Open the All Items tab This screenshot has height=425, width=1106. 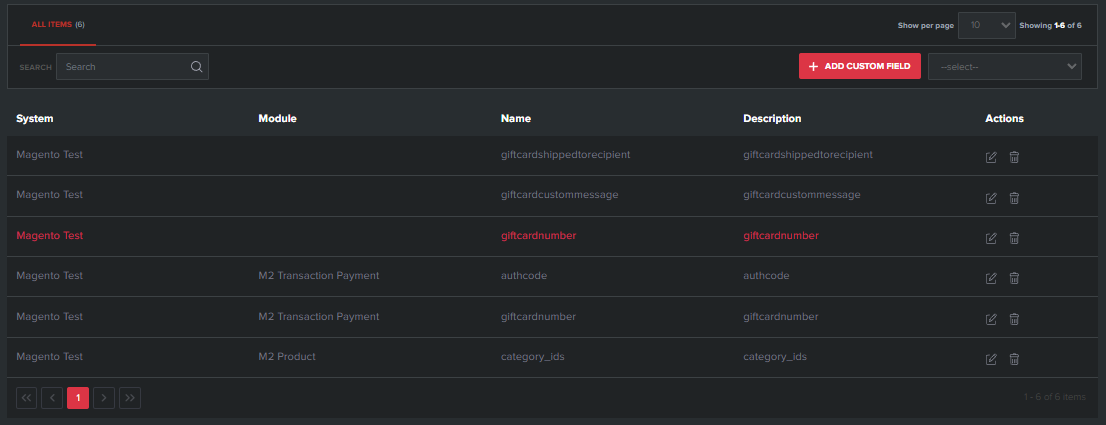pos(58,25)
